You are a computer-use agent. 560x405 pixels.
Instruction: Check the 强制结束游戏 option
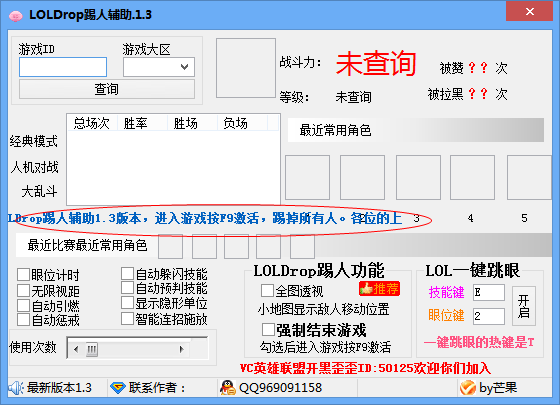pyautogui.click(x=268, y=330)
